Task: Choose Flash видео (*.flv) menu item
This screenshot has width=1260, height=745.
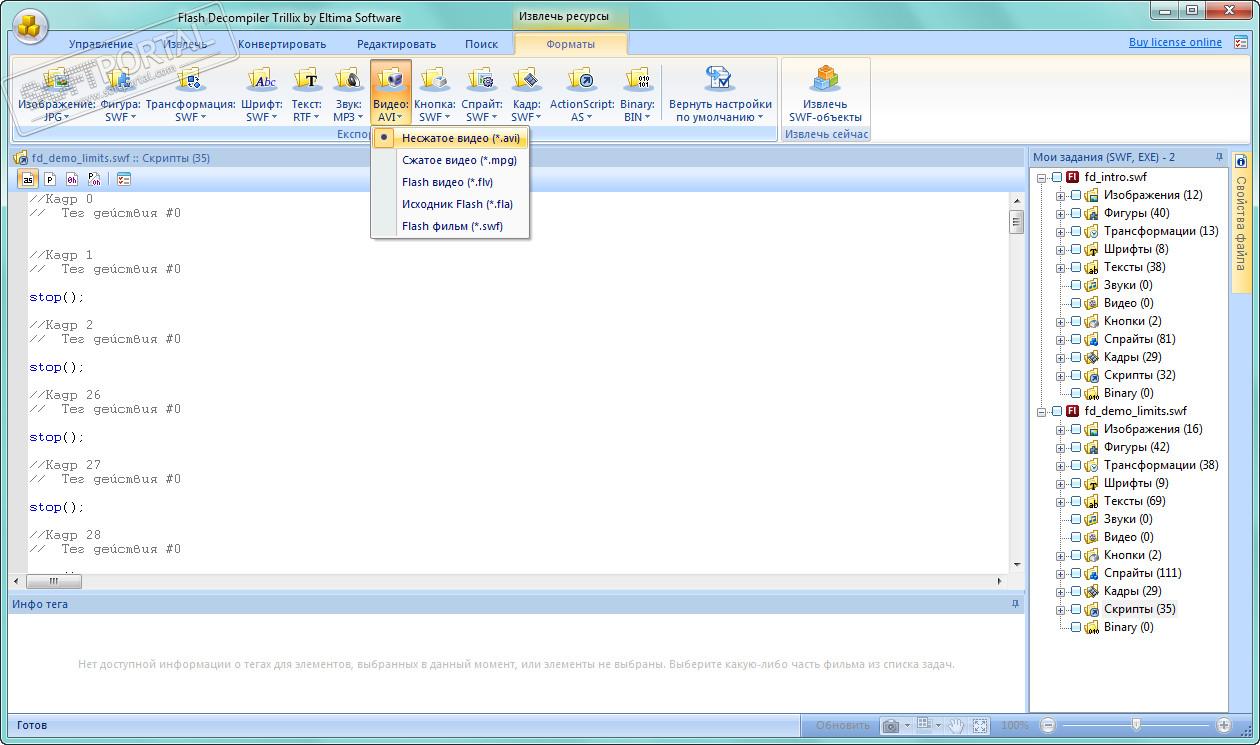Action: point(450,182)
